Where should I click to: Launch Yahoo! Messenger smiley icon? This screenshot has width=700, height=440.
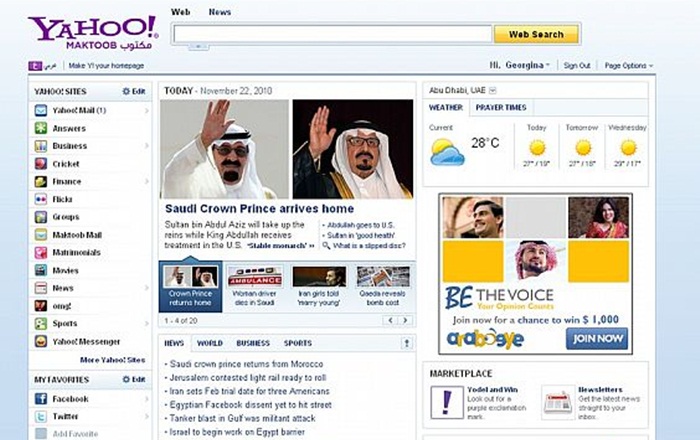pyautogui.click(x=41, y=341)
